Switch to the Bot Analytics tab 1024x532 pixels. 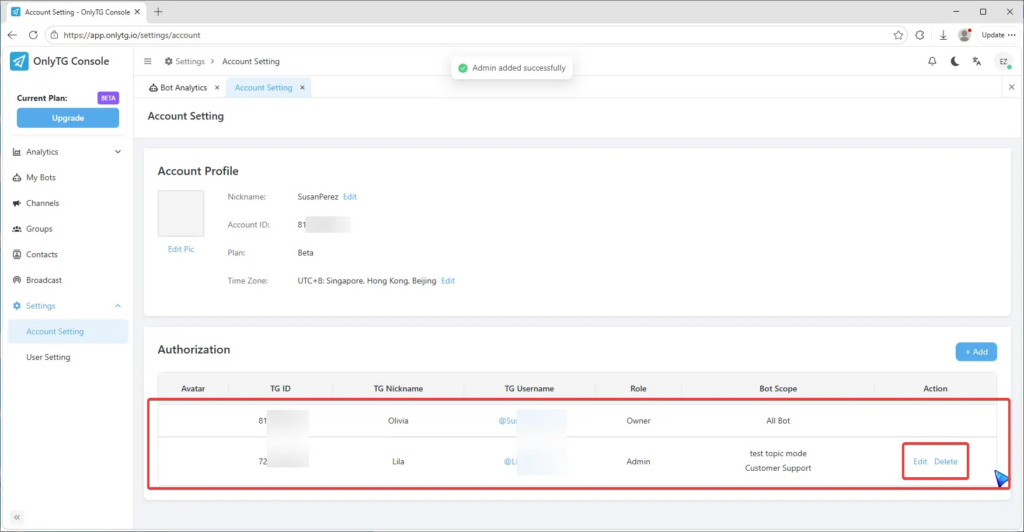pos(183,88)
